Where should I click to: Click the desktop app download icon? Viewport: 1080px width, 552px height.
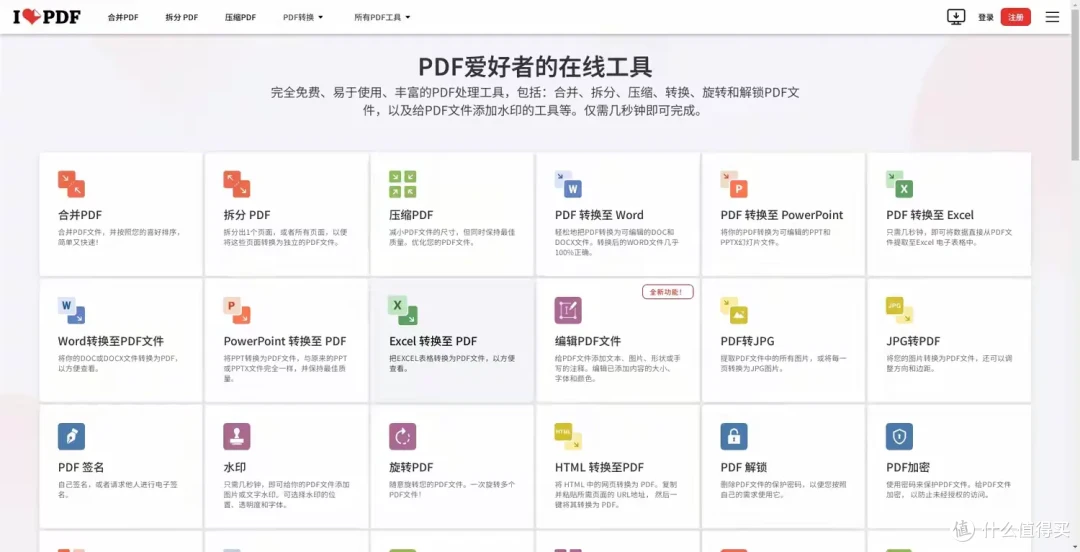pos(956,17)
